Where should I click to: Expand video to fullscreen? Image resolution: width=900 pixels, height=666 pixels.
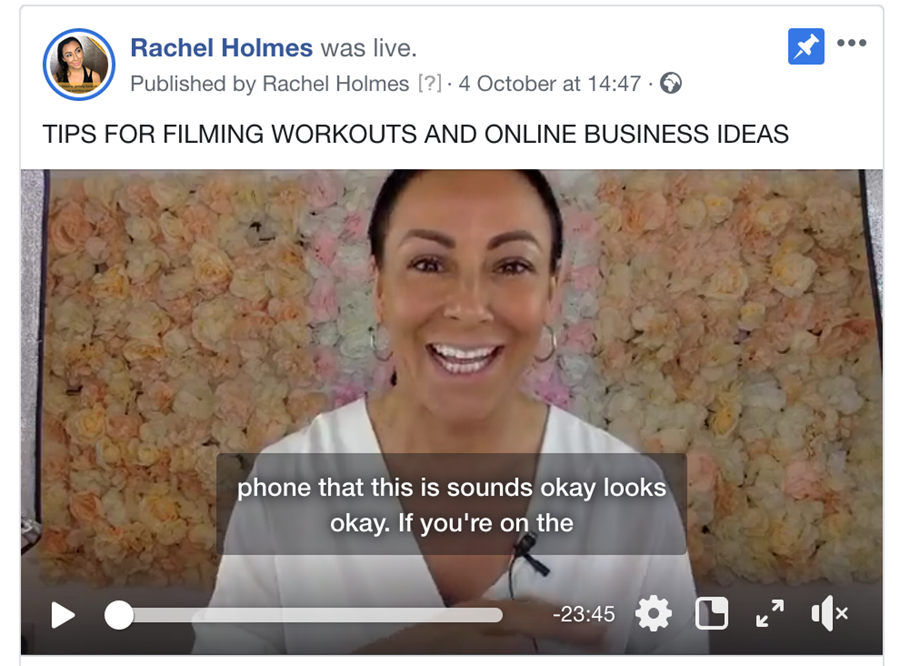[770, 614]
